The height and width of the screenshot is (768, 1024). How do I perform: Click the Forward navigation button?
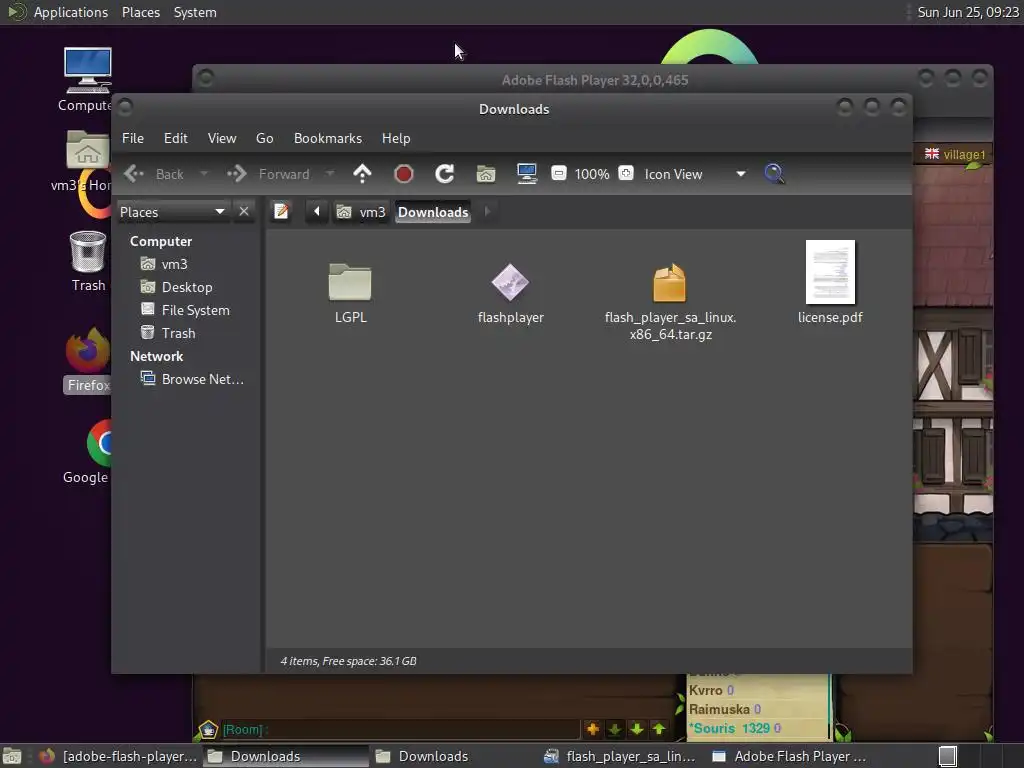268,174
